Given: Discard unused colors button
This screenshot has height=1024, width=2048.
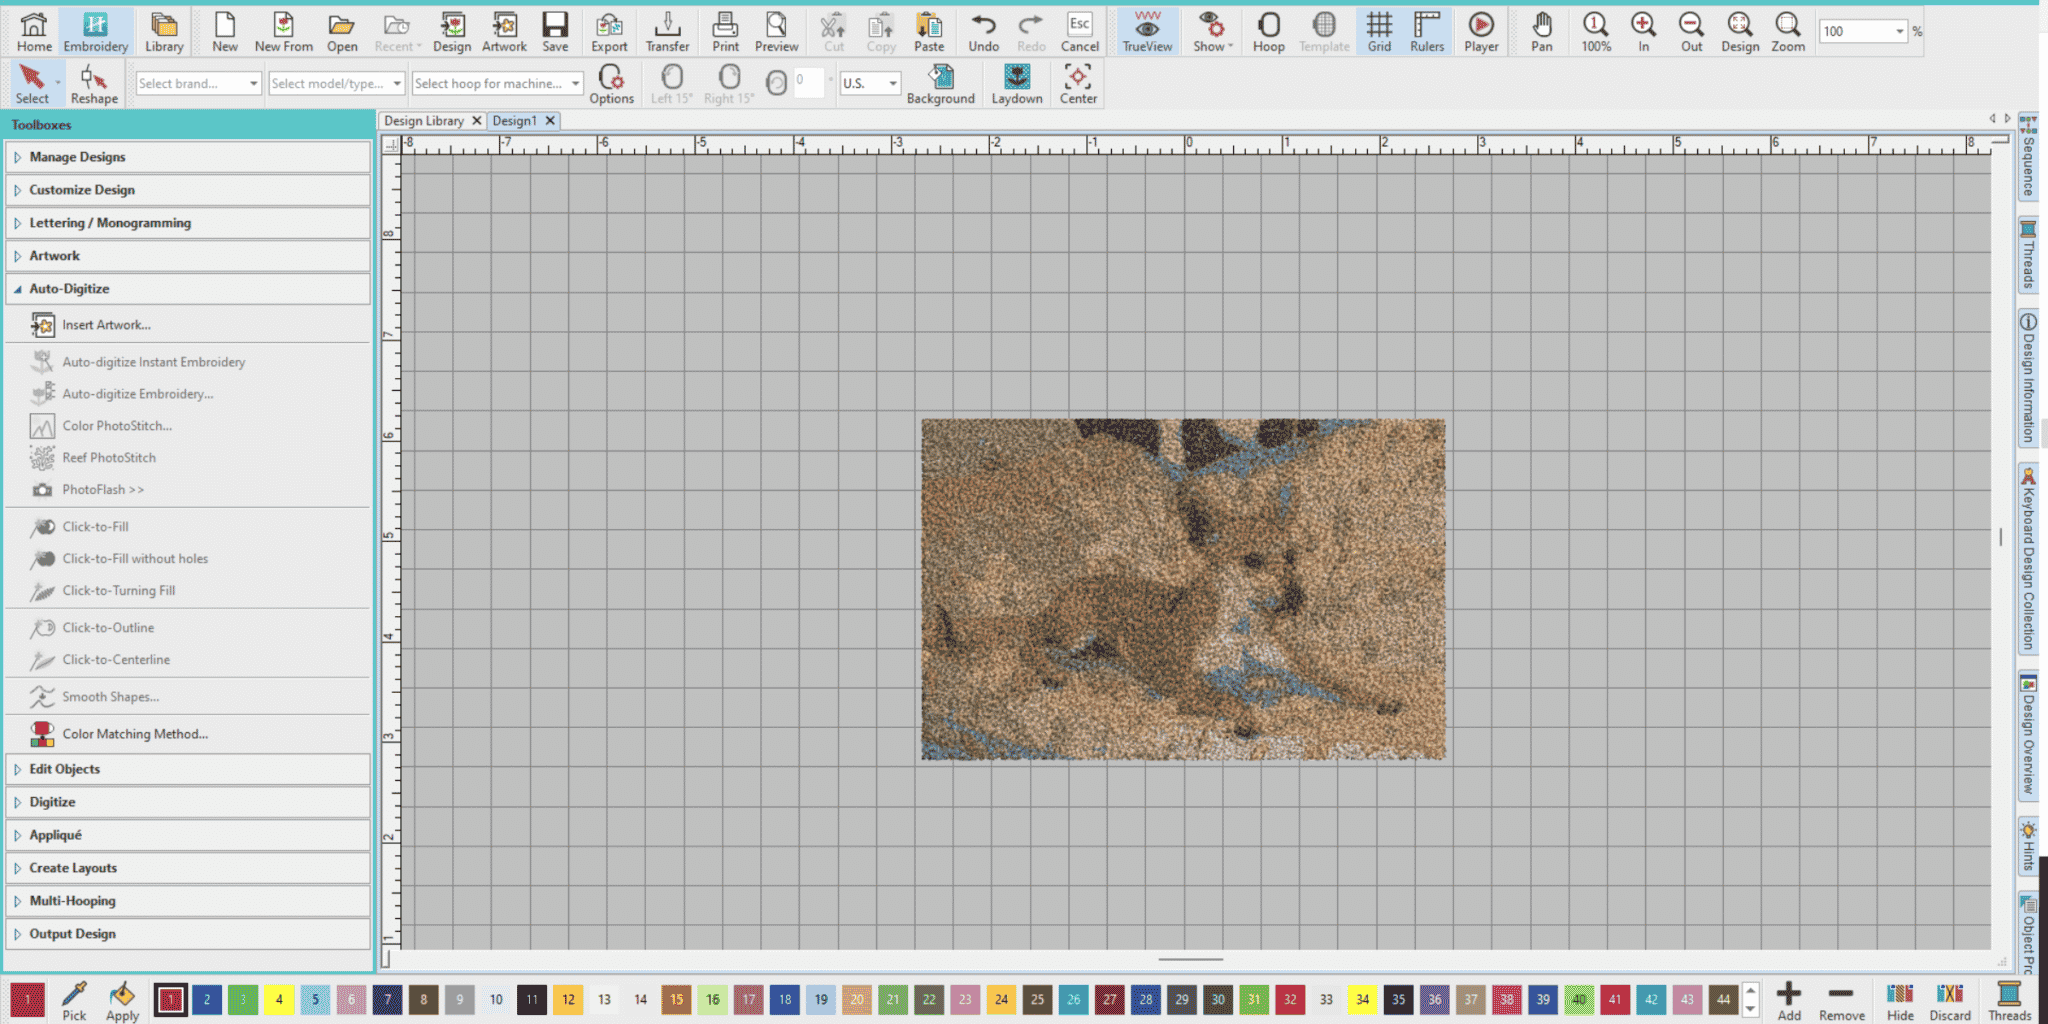Looking at the screenshot, I should [1950, 1000].
